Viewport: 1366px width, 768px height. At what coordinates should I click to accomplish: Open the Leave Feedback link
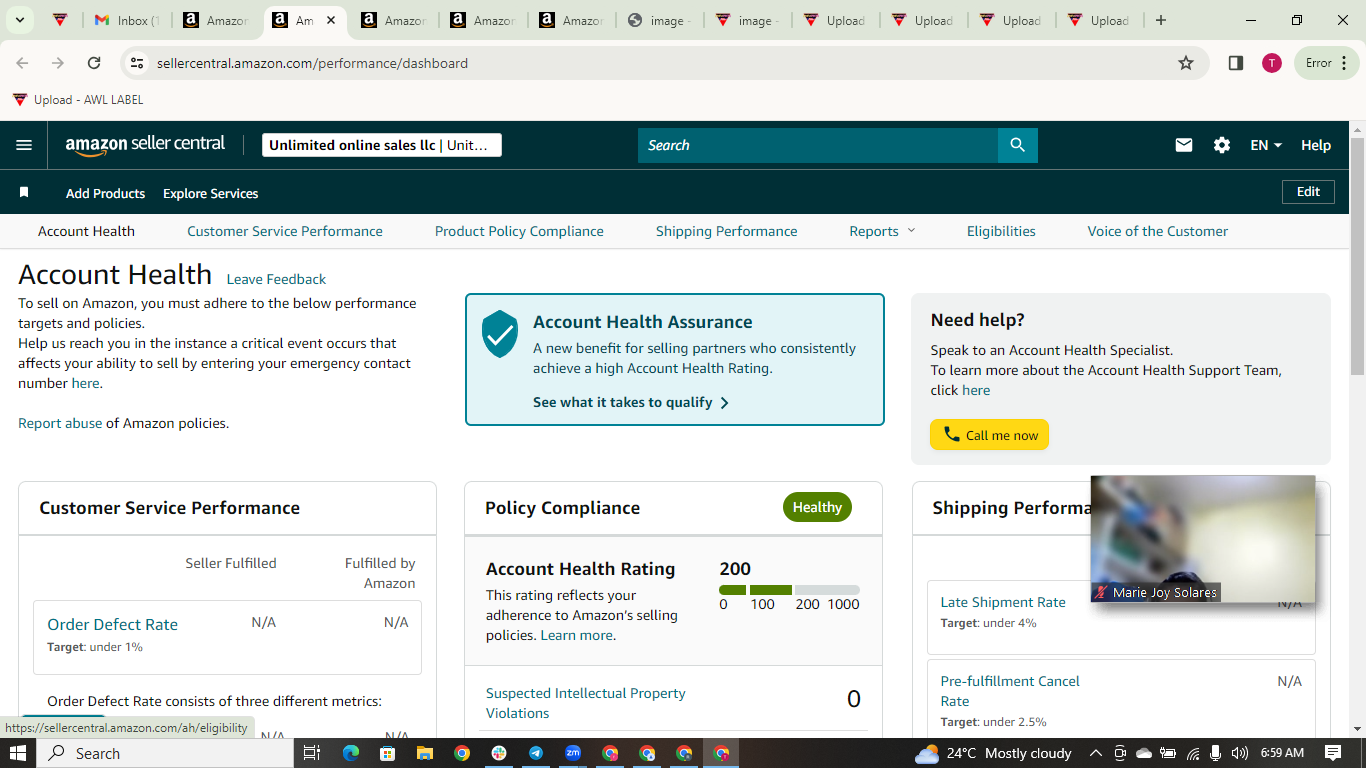(276, 279)
